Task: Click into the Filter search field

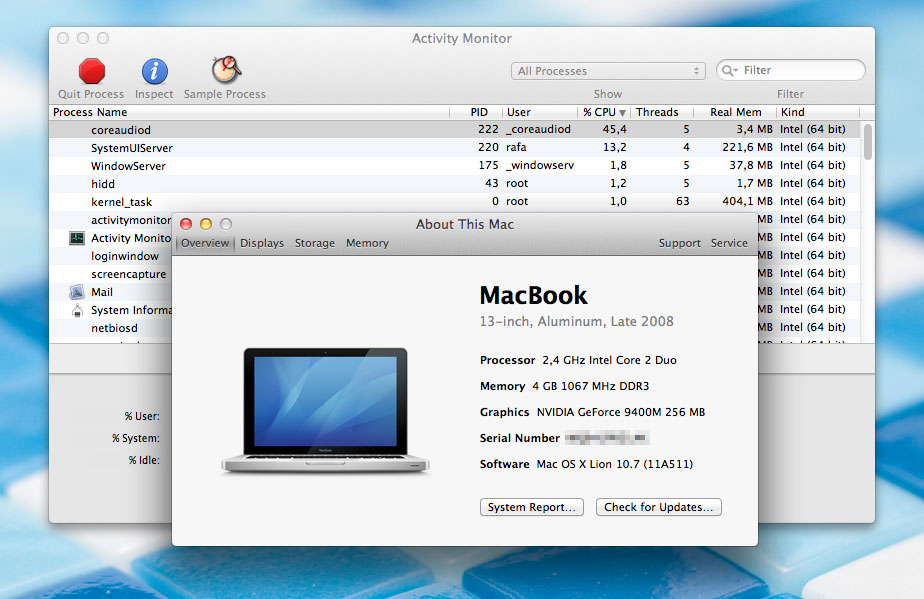Action: (x=791, y=70)
